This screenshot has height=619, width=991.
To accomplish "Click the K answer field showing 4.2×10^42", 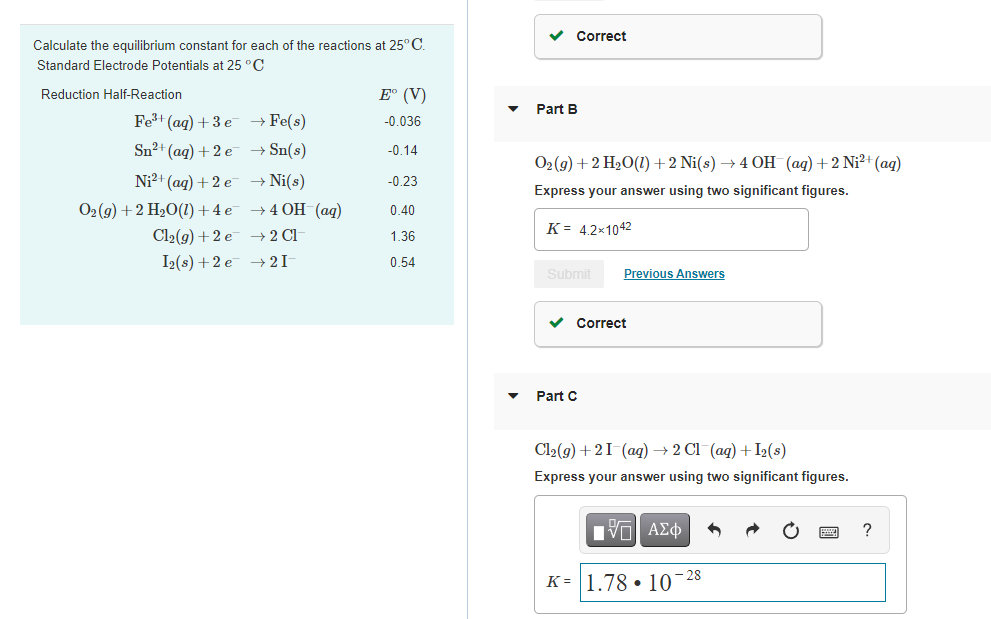I will click(x=671, y=229).
